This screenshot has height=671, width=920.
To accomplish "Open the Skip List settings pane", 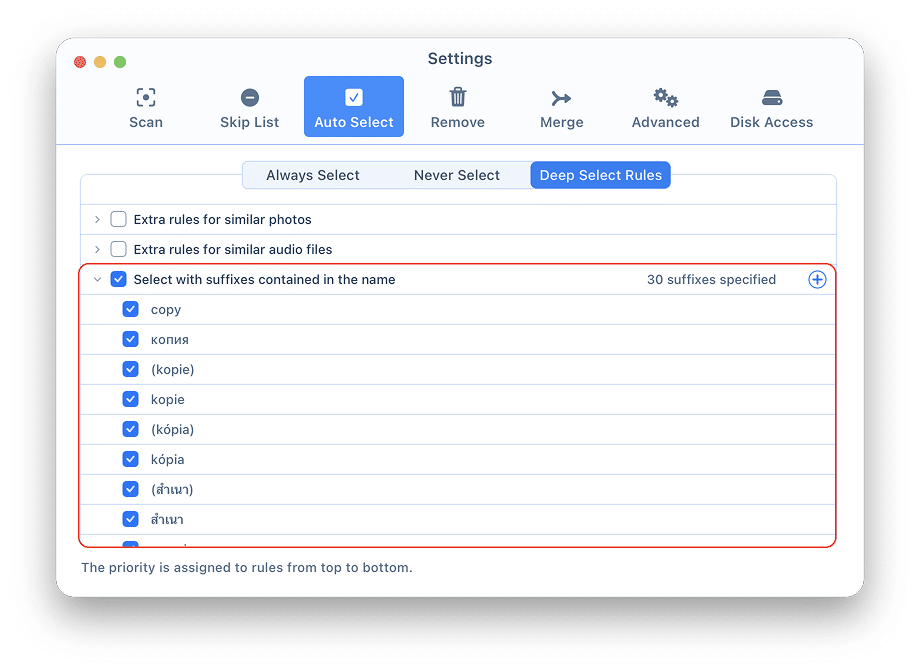I will coord(249,108).
